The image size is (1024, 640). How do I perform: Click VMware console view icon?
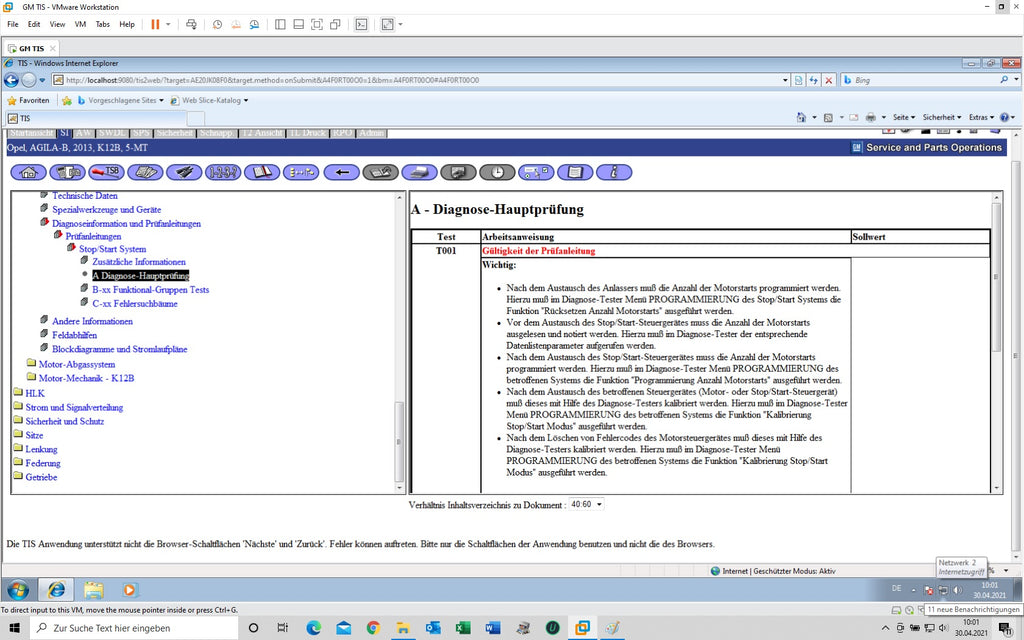click(x=361, y=24)
